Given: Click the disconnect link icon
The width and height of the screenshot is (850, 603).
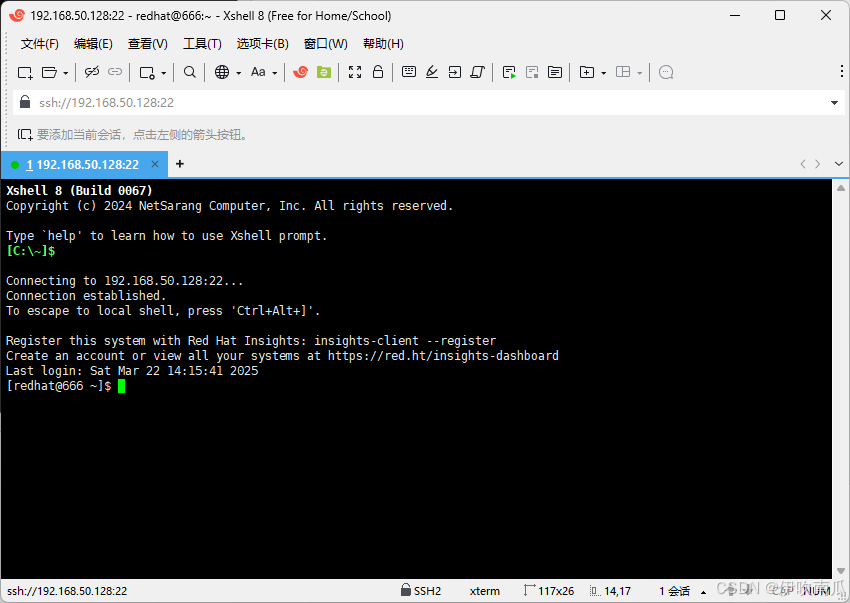Looking at the screenshot, I should (92, 72).
